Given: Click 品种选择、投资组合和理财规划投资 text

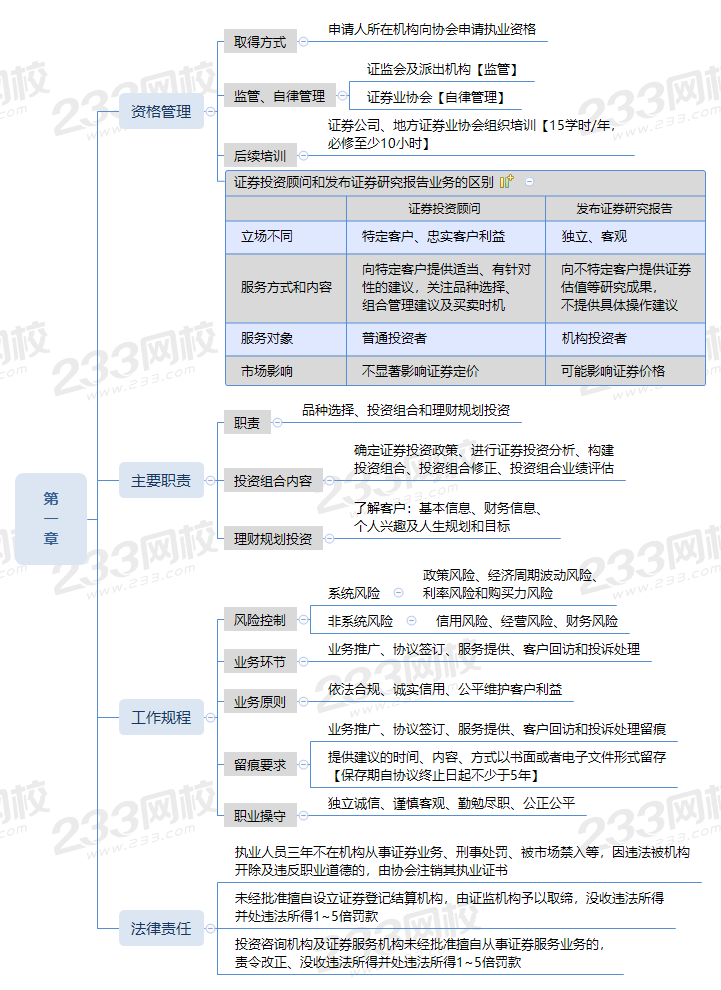Looking at the screenshot, I should 406,410.
